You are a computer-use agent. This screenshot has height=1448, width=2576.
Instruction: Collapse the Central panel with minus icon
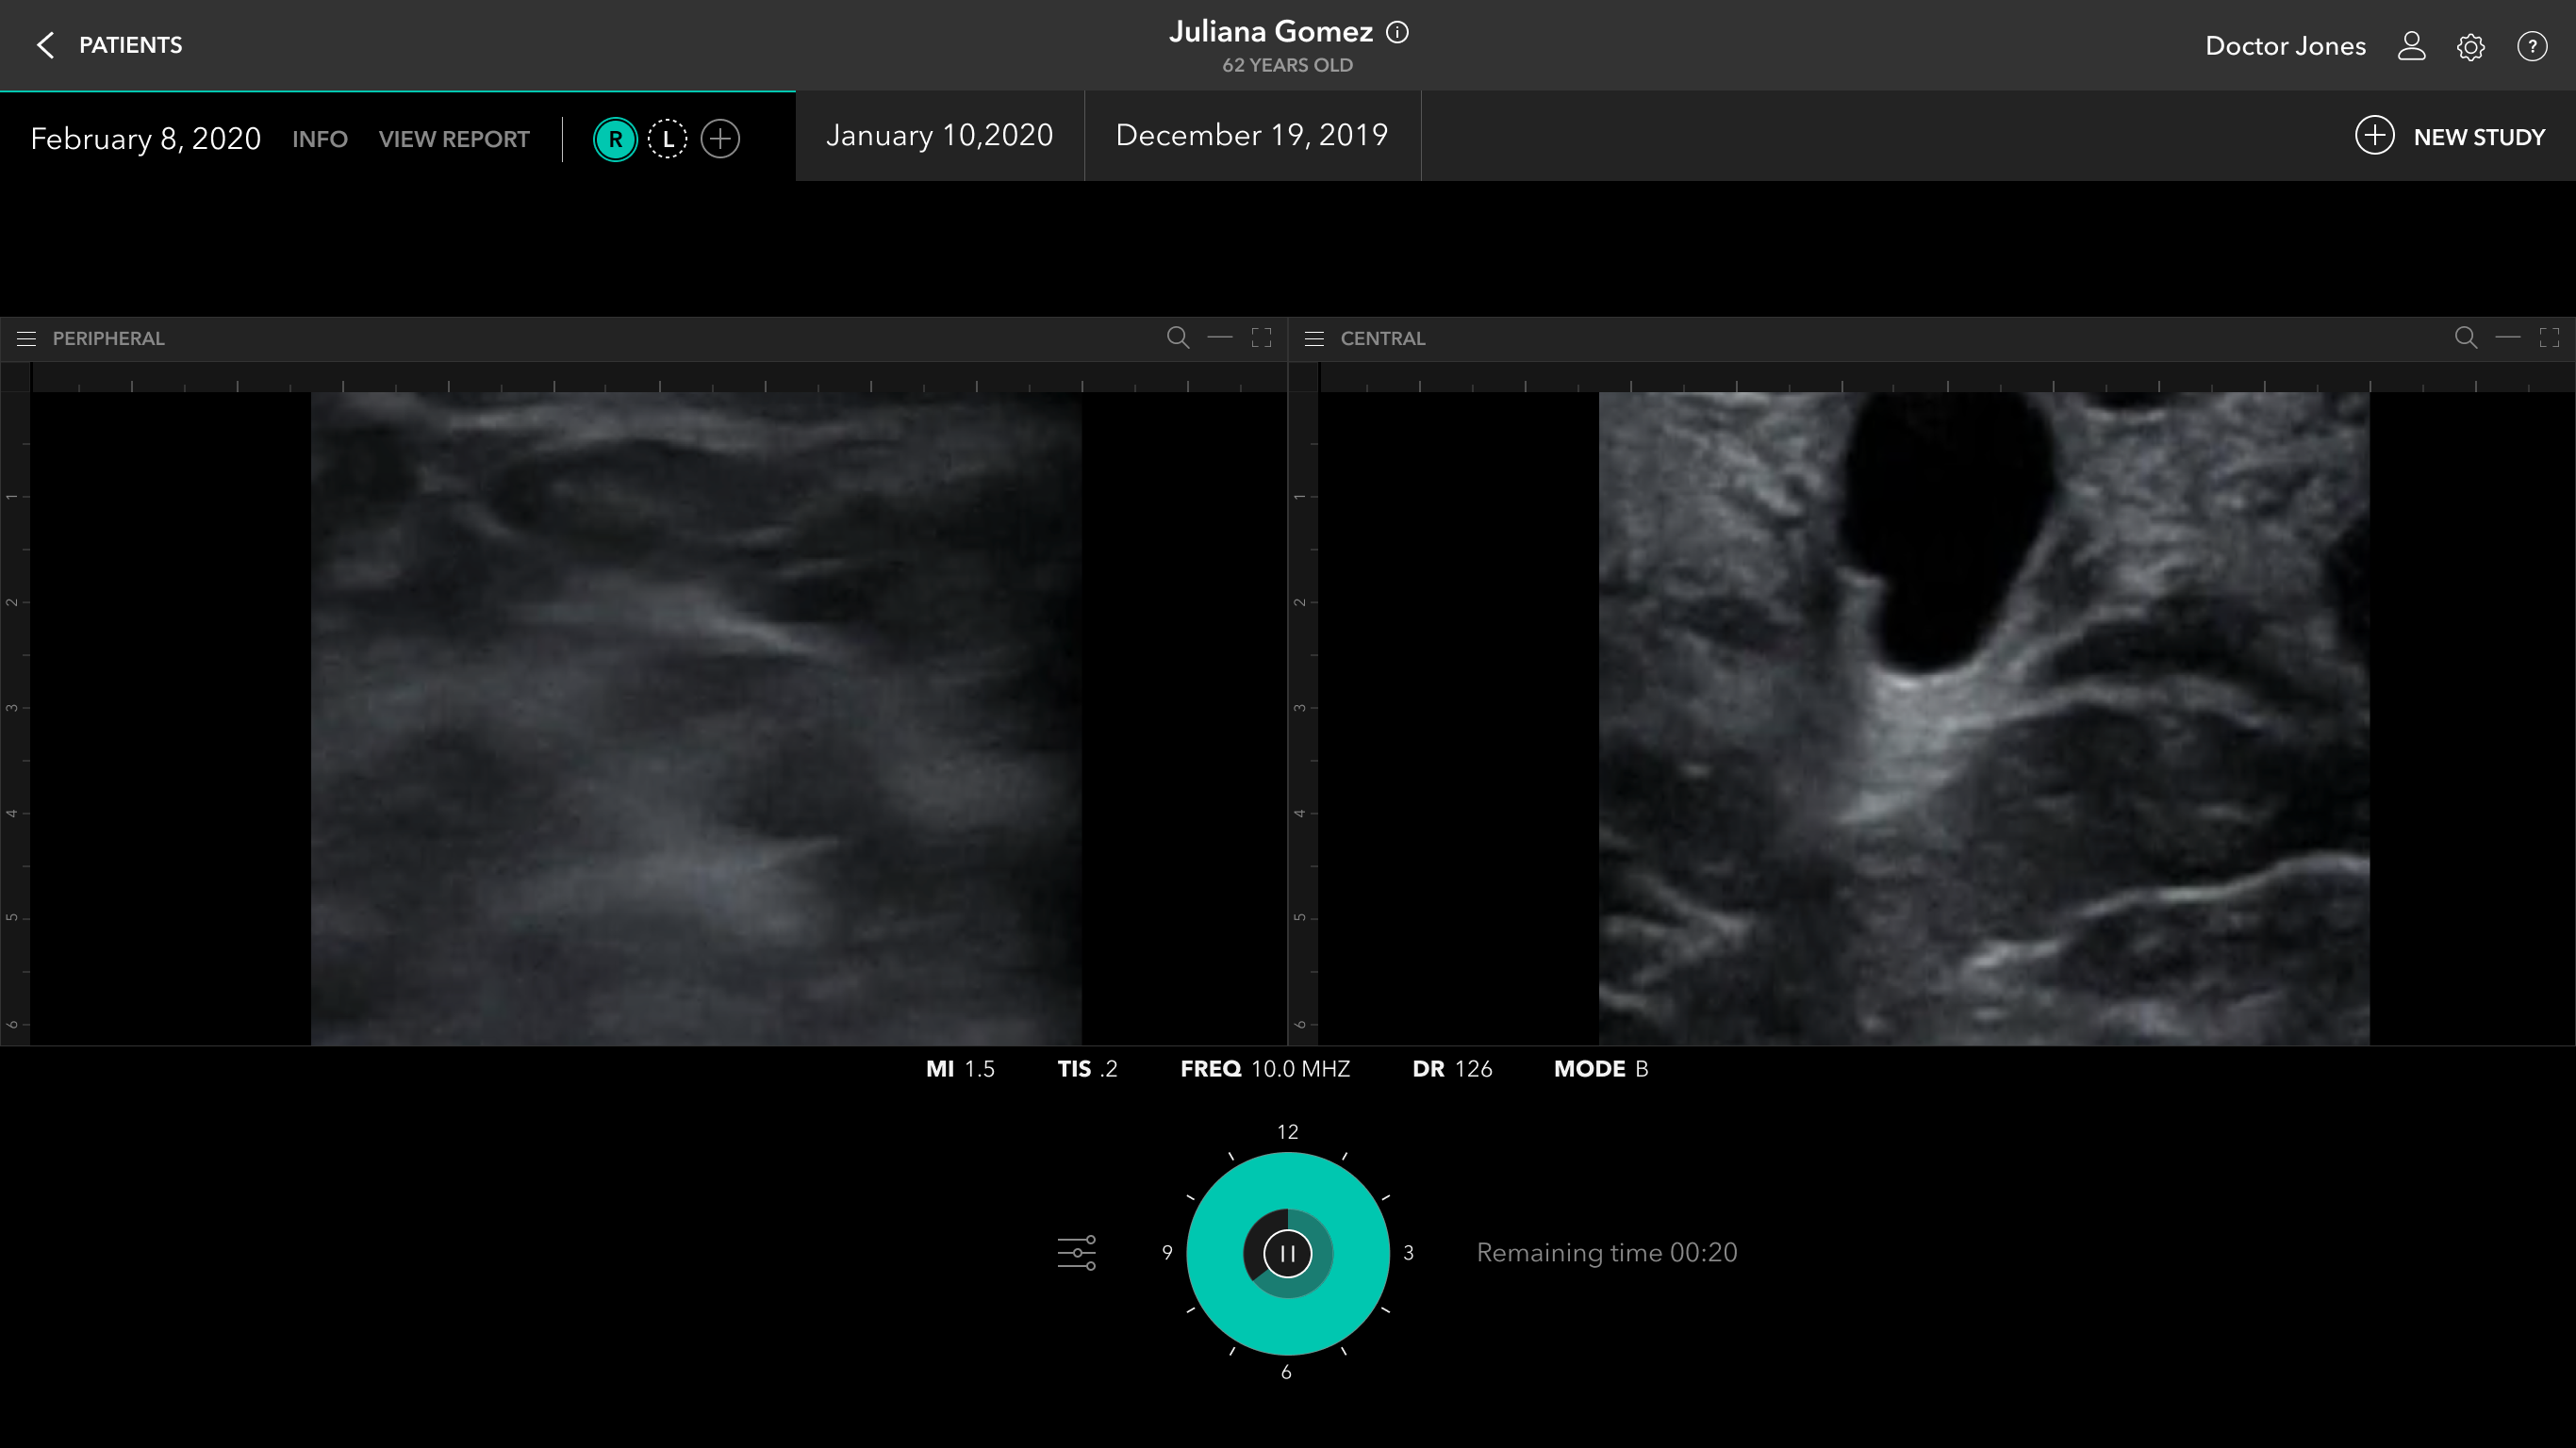pos(2507,338)
